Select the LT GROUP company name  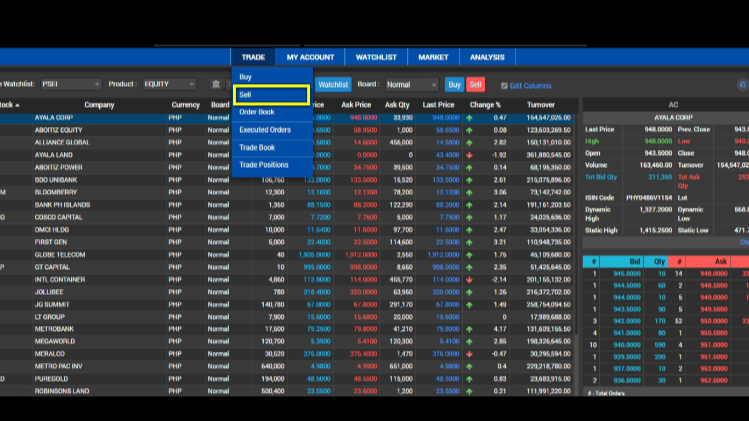[x=50, y=317]
